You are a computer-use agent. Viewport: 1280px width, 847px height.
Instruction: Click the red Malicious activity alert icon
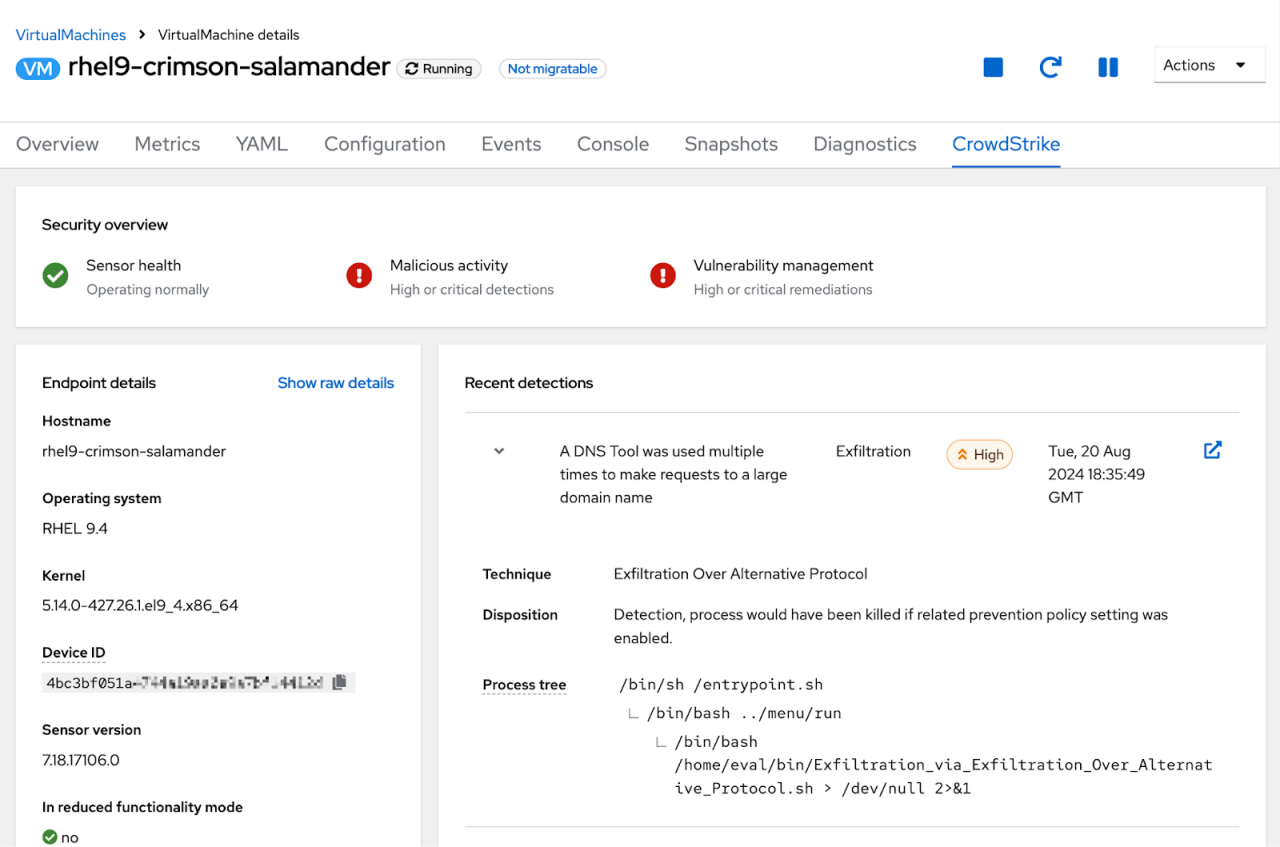point(359,276)
